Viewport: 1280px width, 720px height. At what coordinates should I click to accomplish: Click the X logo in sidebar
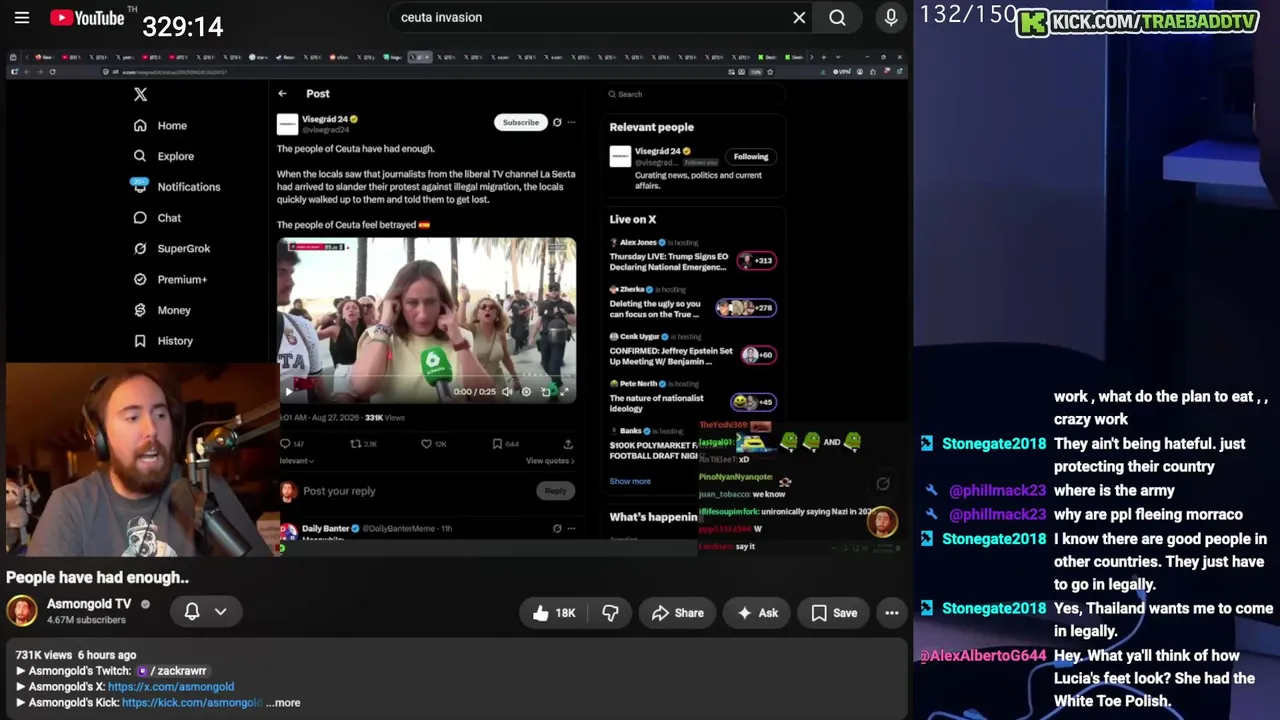[x=140, y=95]
